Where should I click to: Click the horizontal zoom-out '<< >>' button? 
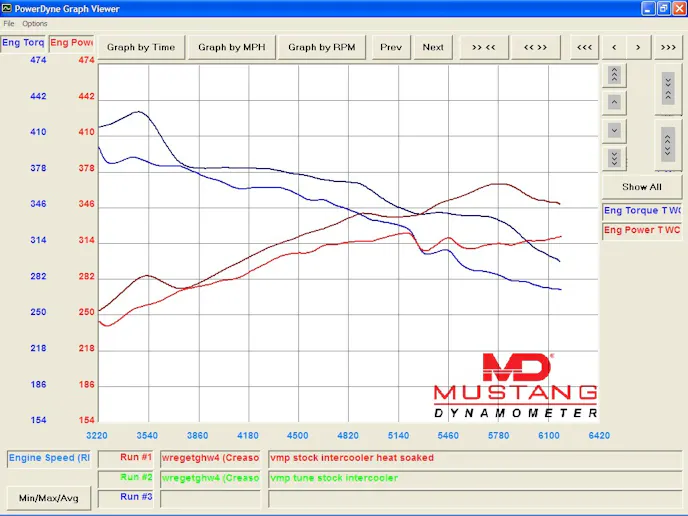535,47
